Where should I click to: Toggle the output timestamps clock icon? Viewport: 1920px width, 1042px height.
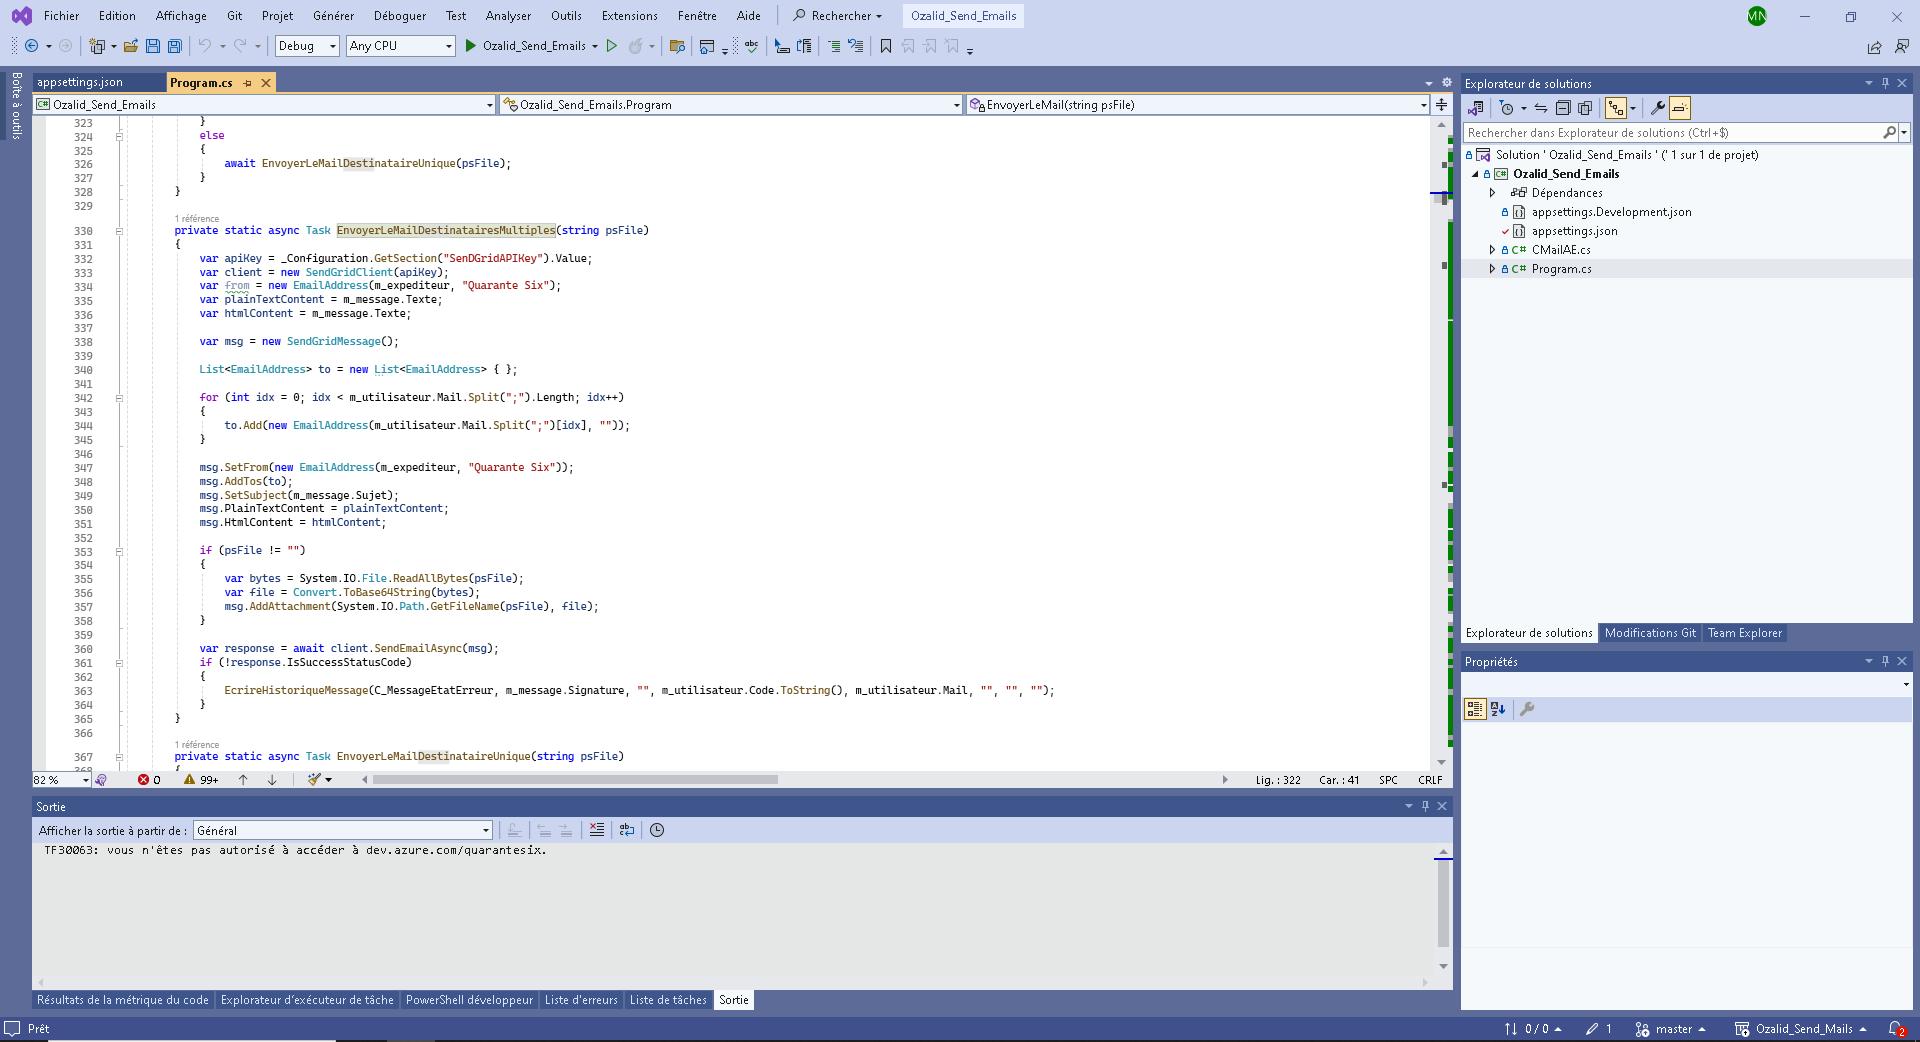click(x=657, y=830)
